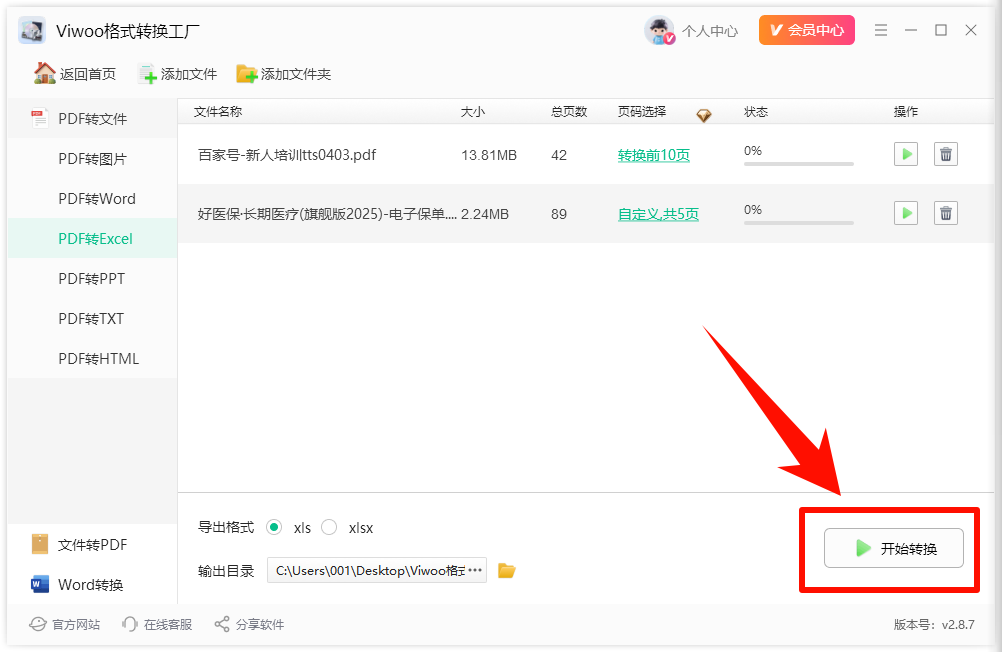This screenshot has width=1002, height=652.
Task: Click 分享软件 to share software
Action: click(249, 625)
